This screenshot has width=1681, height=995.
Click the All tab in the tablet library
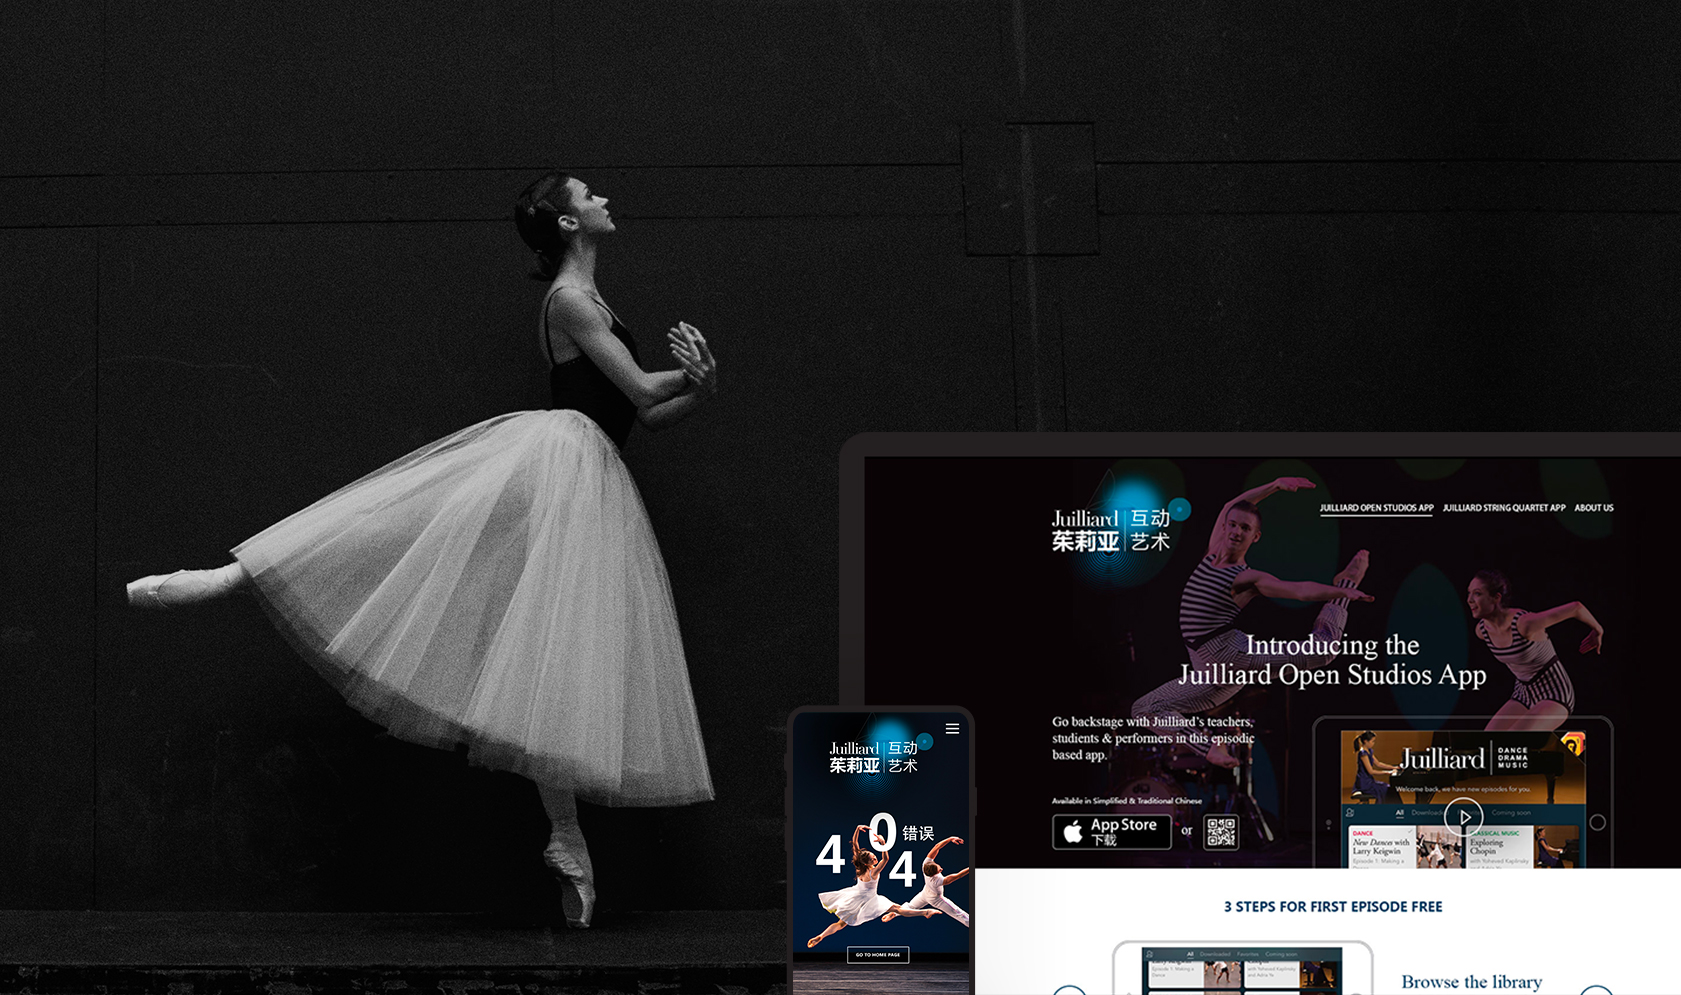[x=1400, y=813]
